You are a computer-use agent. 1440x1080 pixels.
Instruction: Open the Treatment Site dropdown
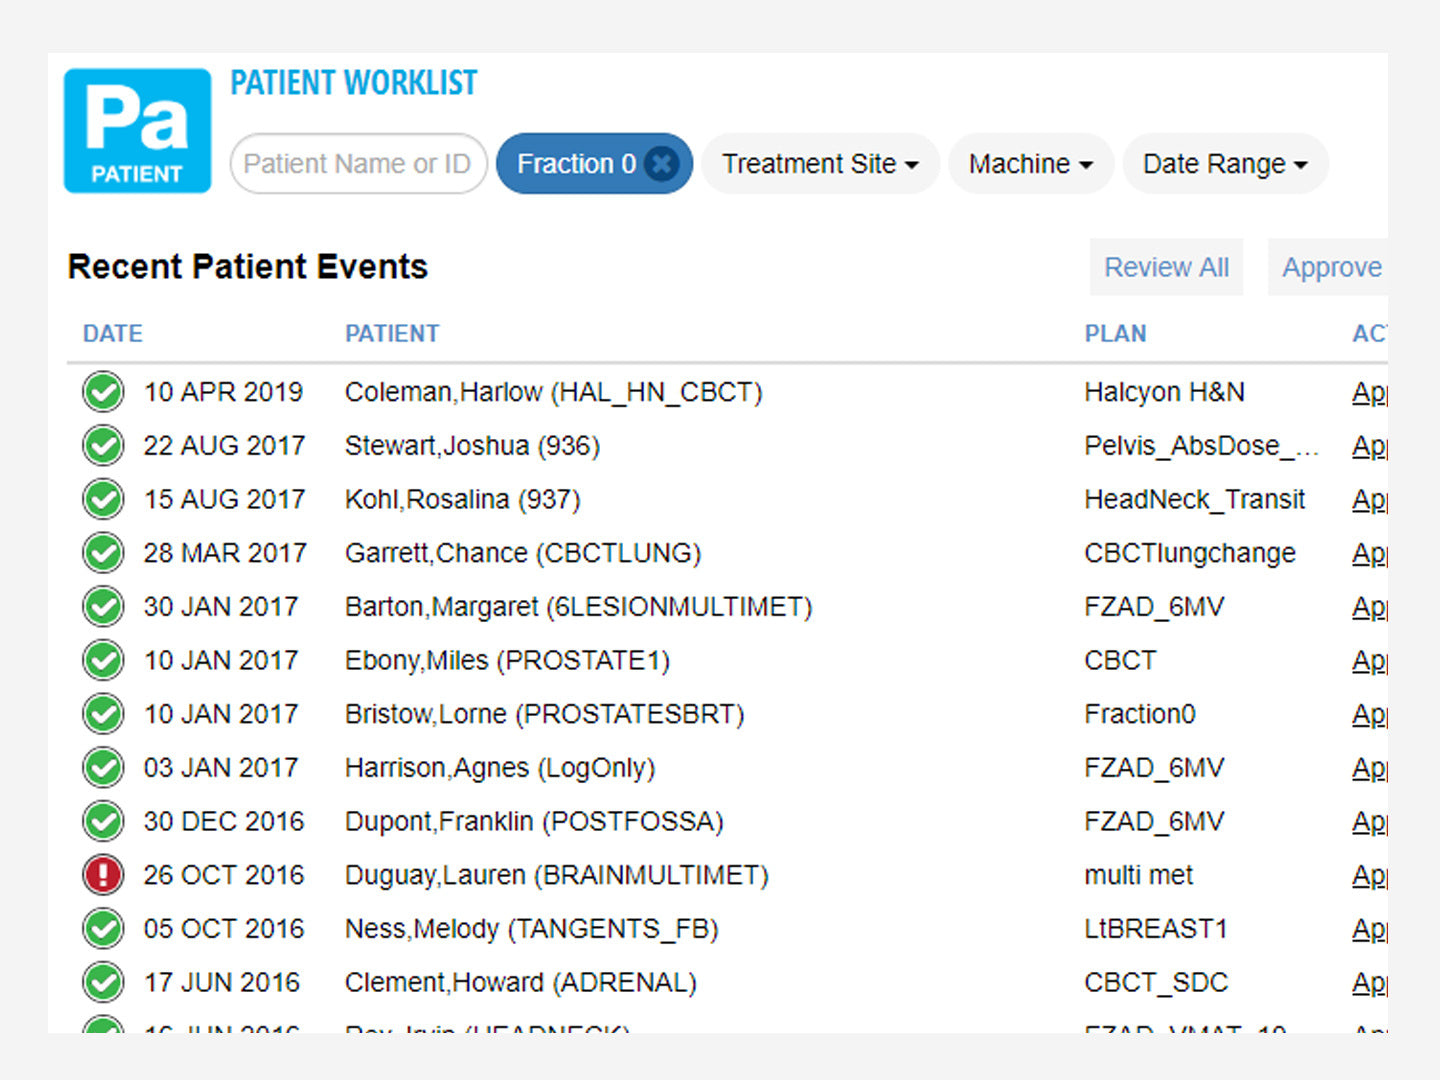[819, 163]
